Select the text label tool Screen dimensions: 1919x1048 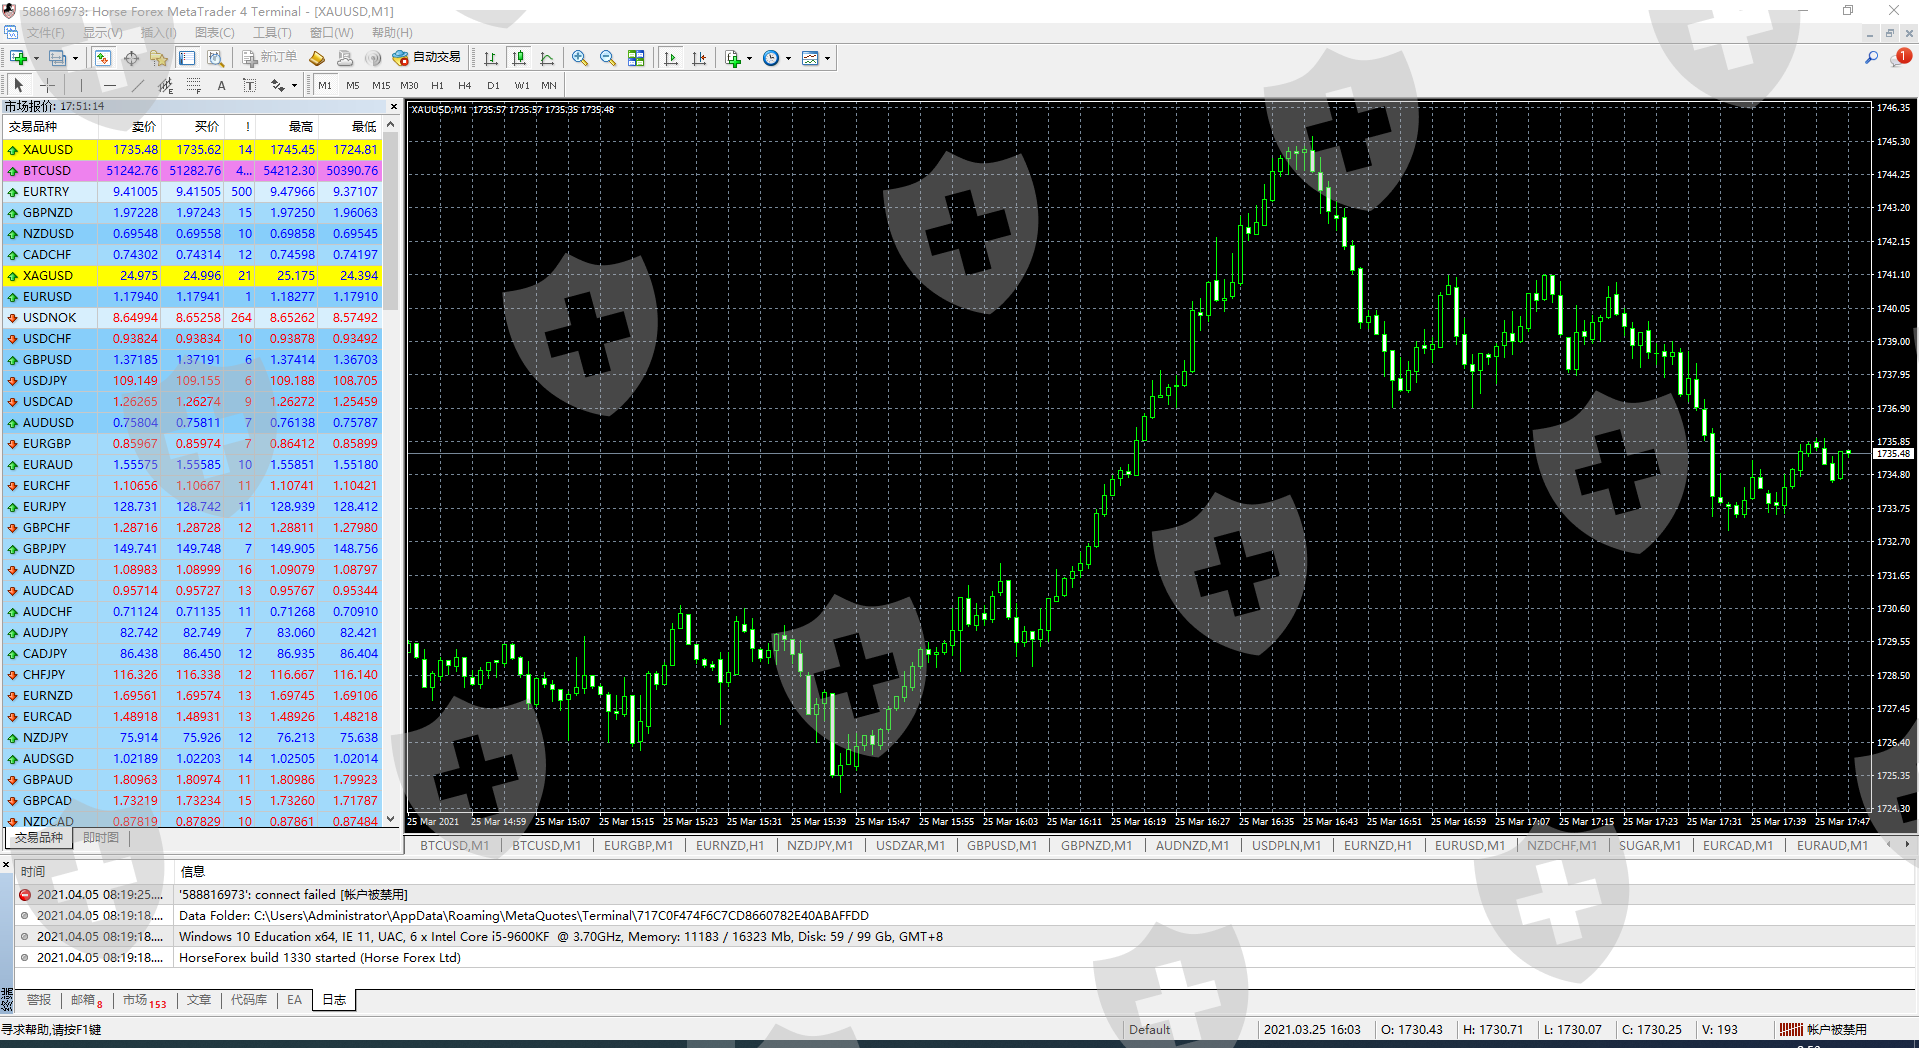coord(221,86)
